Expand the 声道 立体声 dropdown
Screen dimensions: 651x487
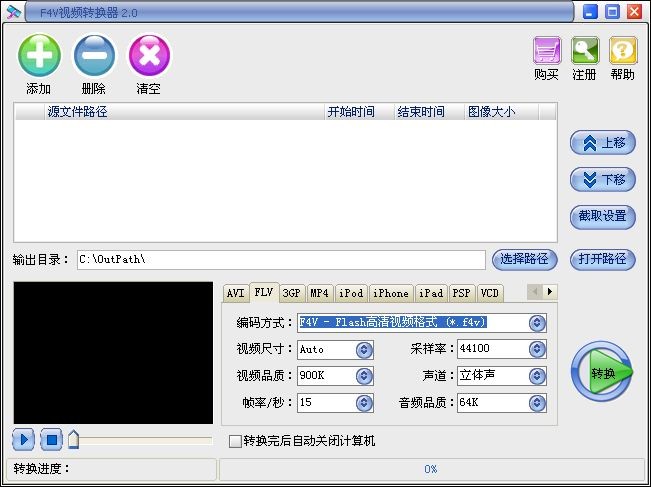coord(537,376)
